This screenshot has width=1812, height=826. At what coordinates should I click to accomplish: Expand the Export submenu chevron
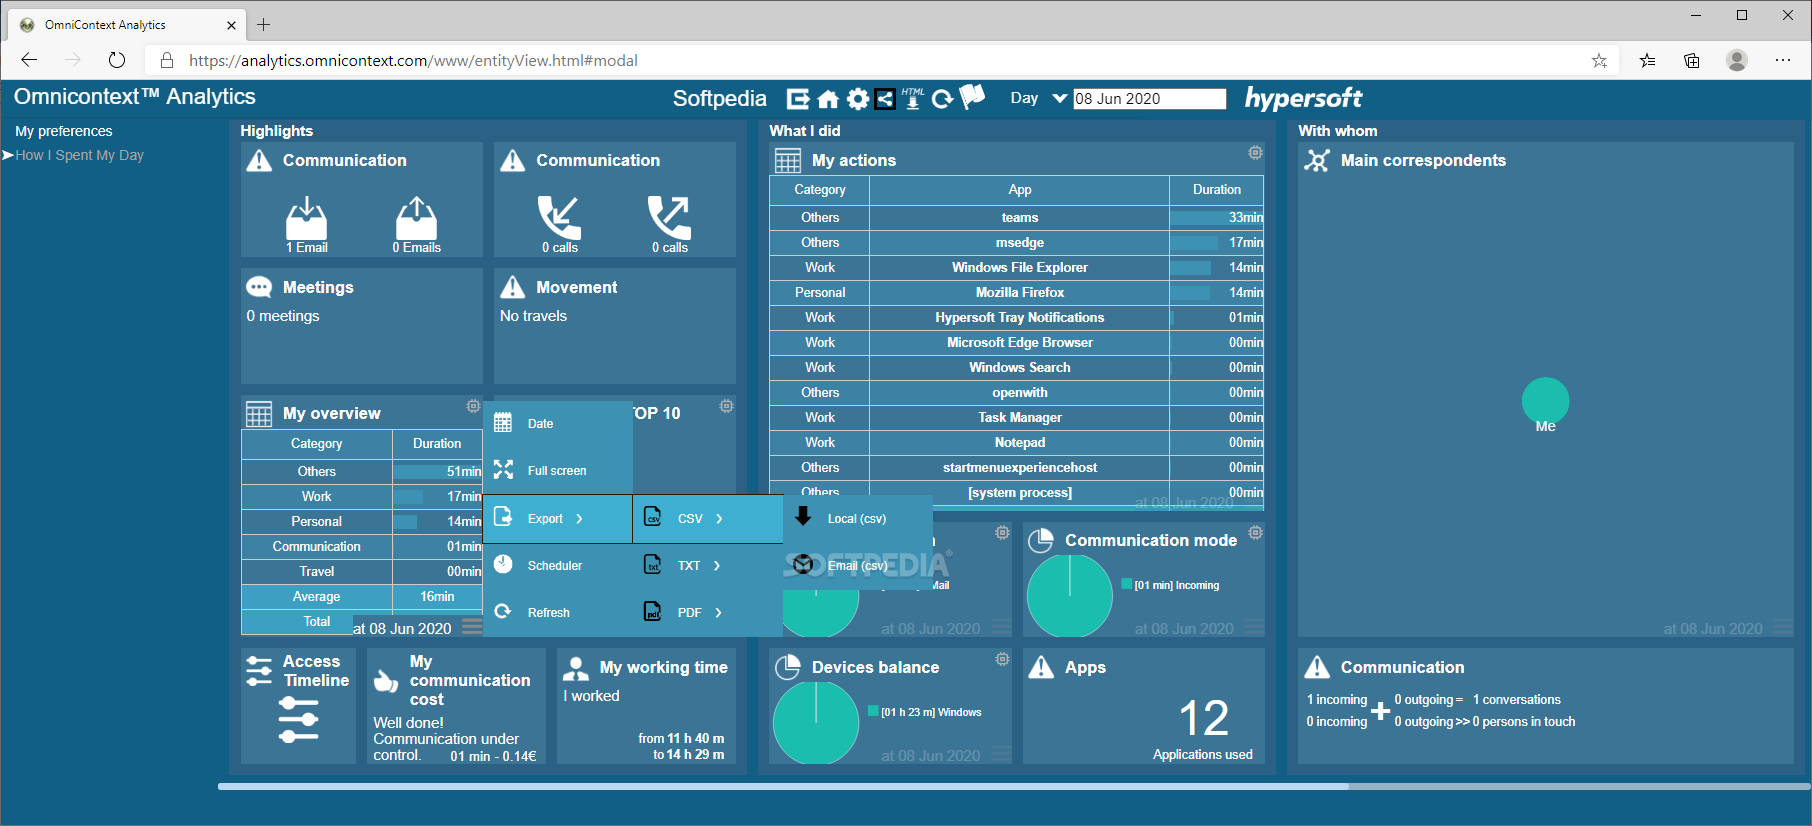pyautogui.click(x=579, y=519)
